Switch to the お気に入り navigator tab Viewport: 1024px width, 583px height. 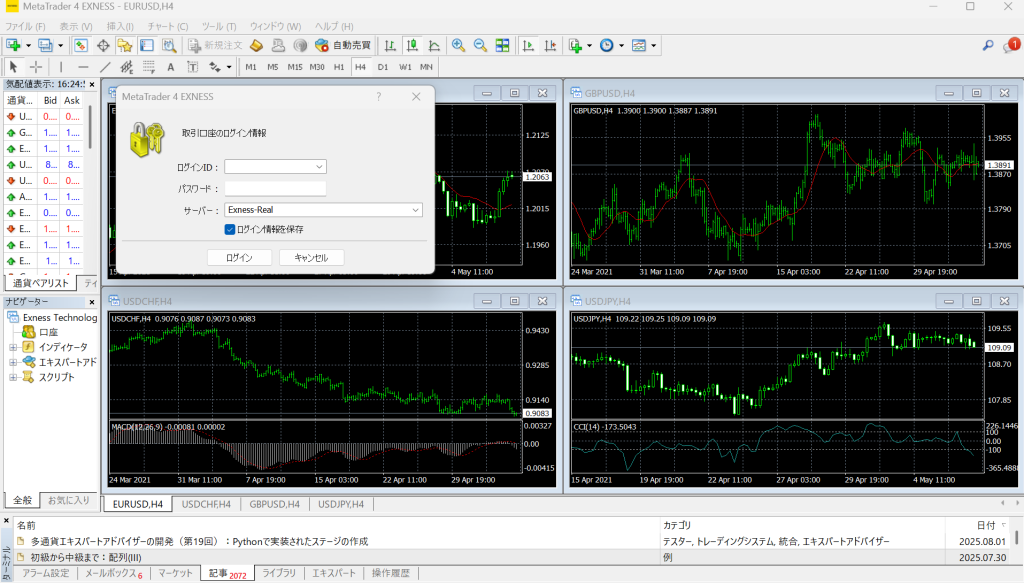(69, 500)
